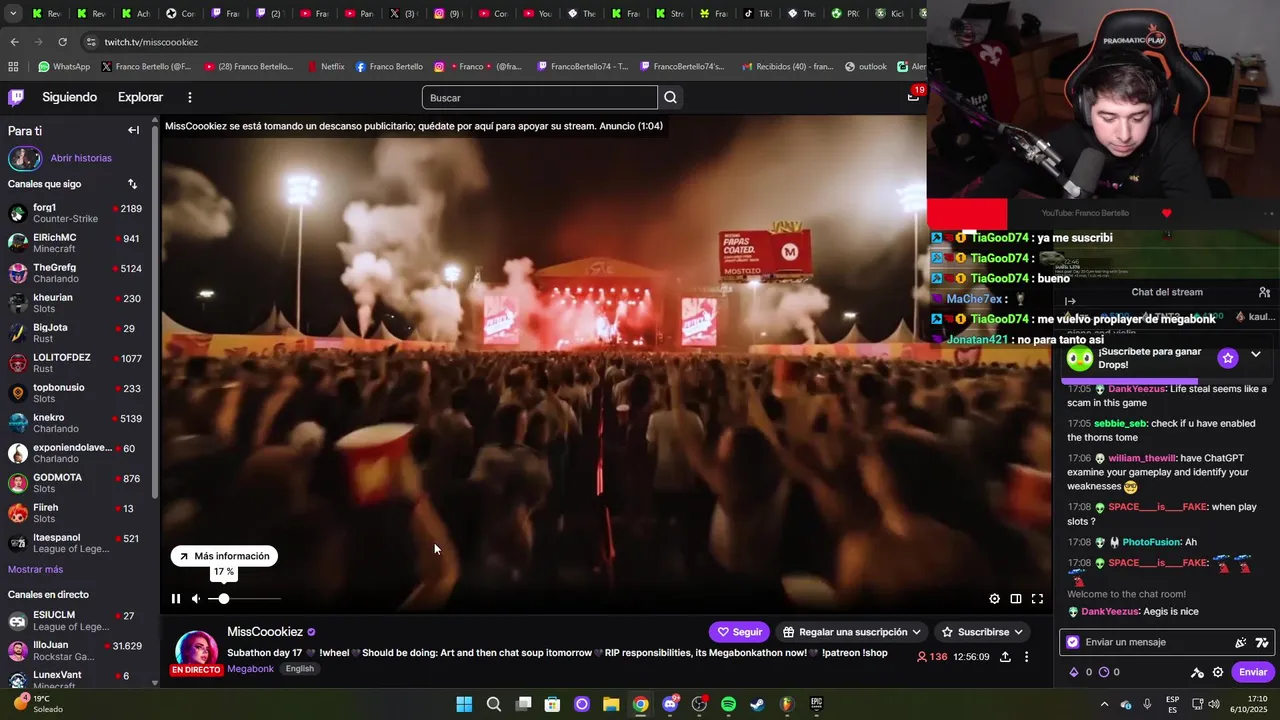The height and width of the screenshot is (720, 1280).
Task: Expand the Suscríbete para ganar Drops banner
Action: point(1256,355)
